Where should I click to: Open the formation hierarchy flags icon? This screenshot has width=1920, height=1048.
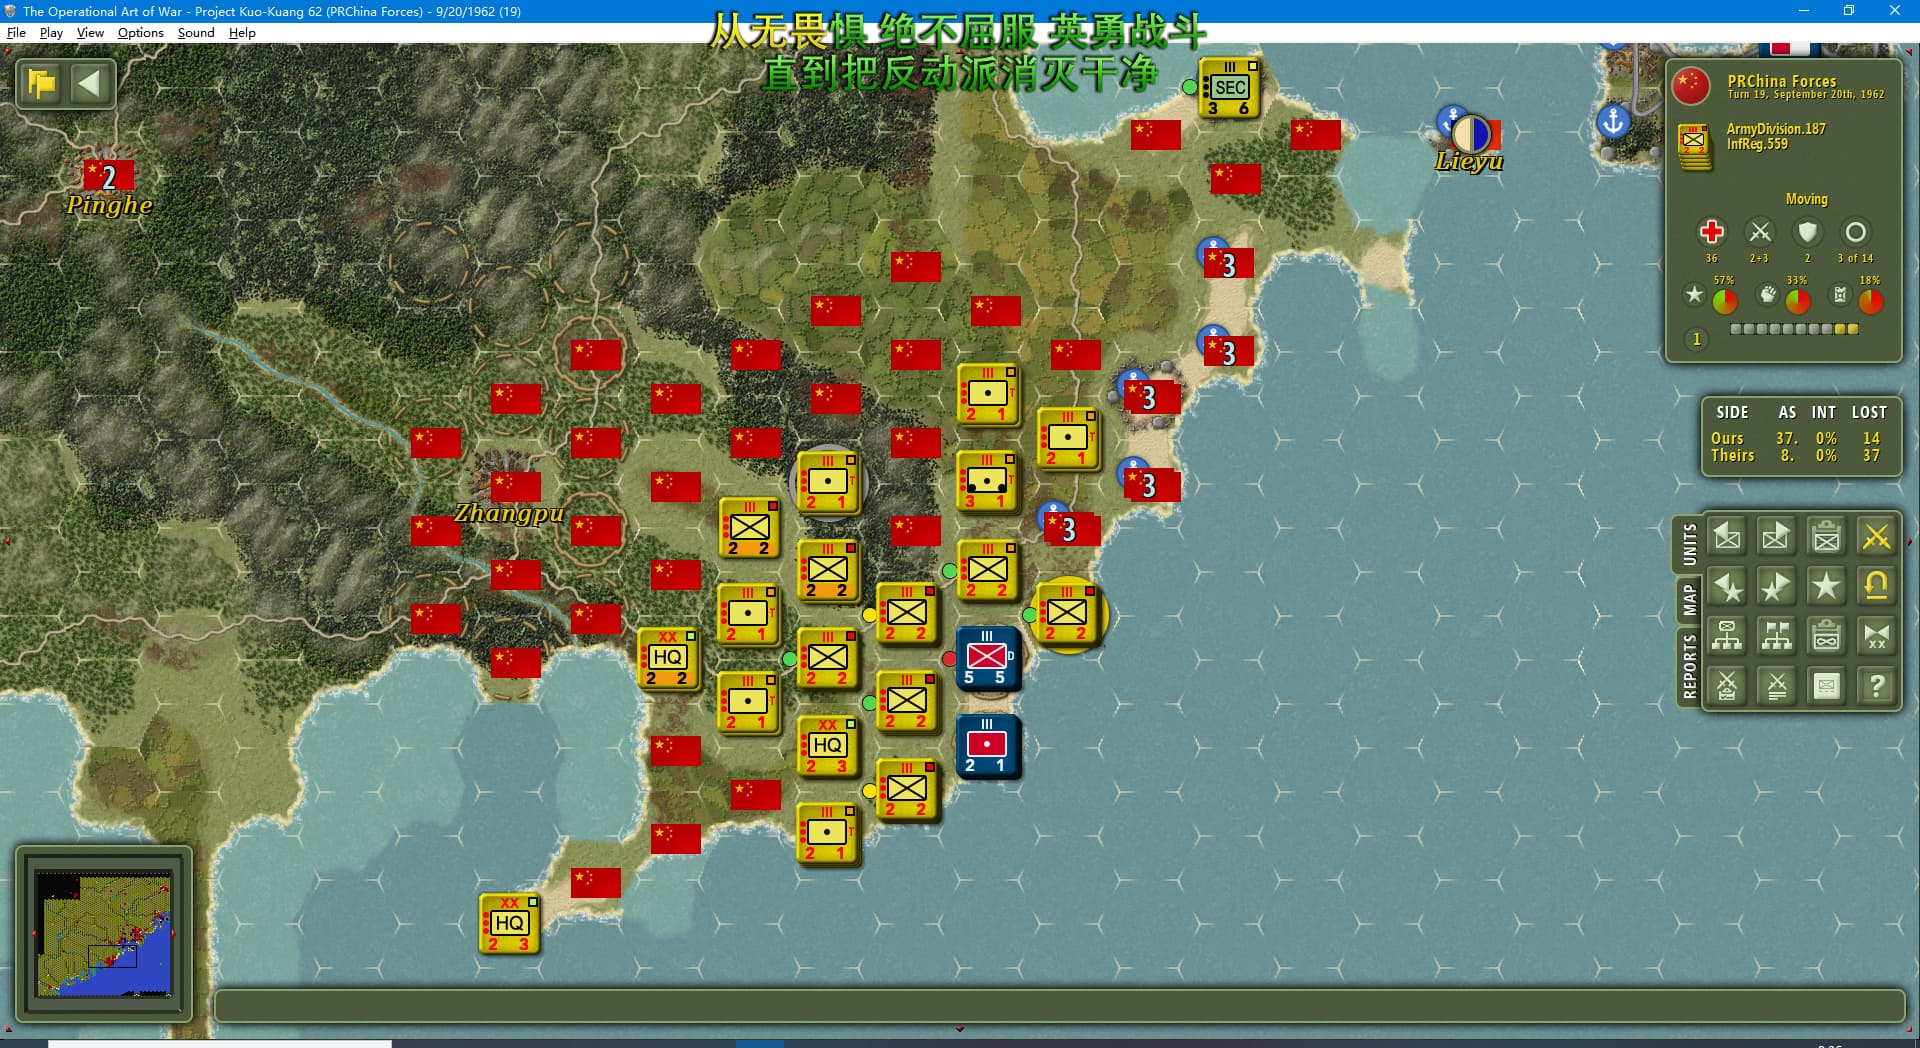pyautogui.click(x=1776, y=636)
